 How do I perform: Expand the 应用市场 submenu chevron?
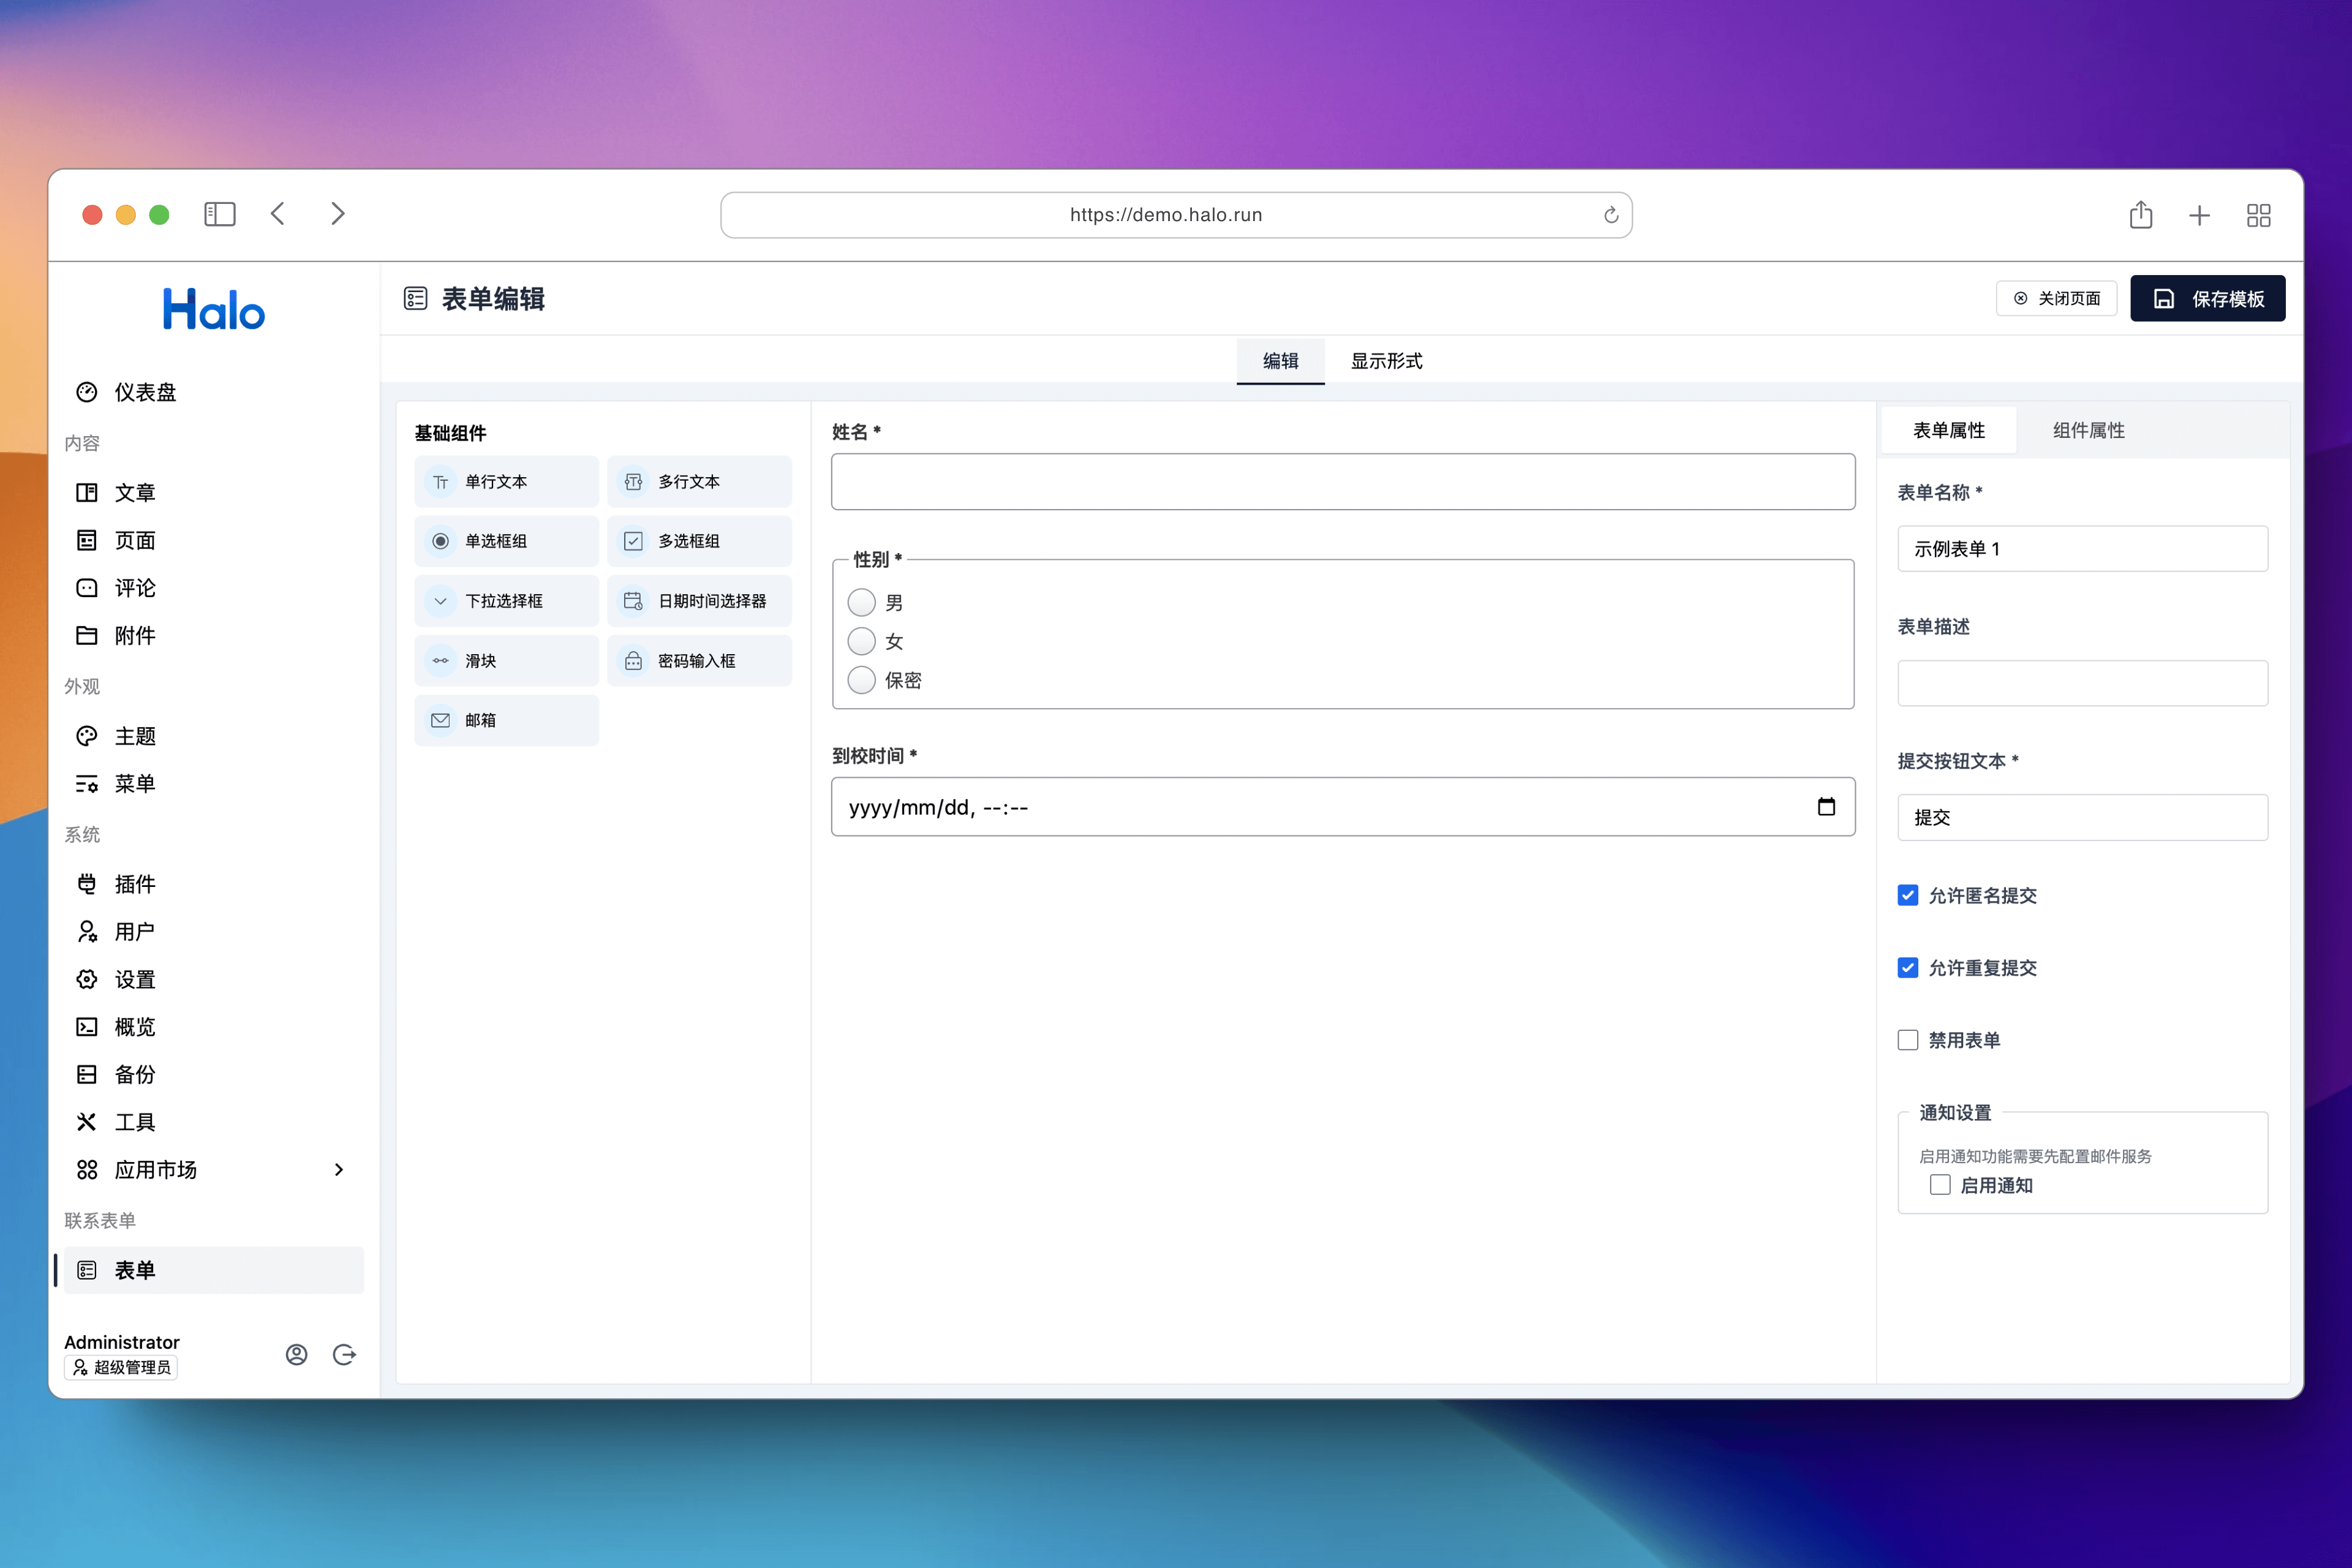(339, 1169)
